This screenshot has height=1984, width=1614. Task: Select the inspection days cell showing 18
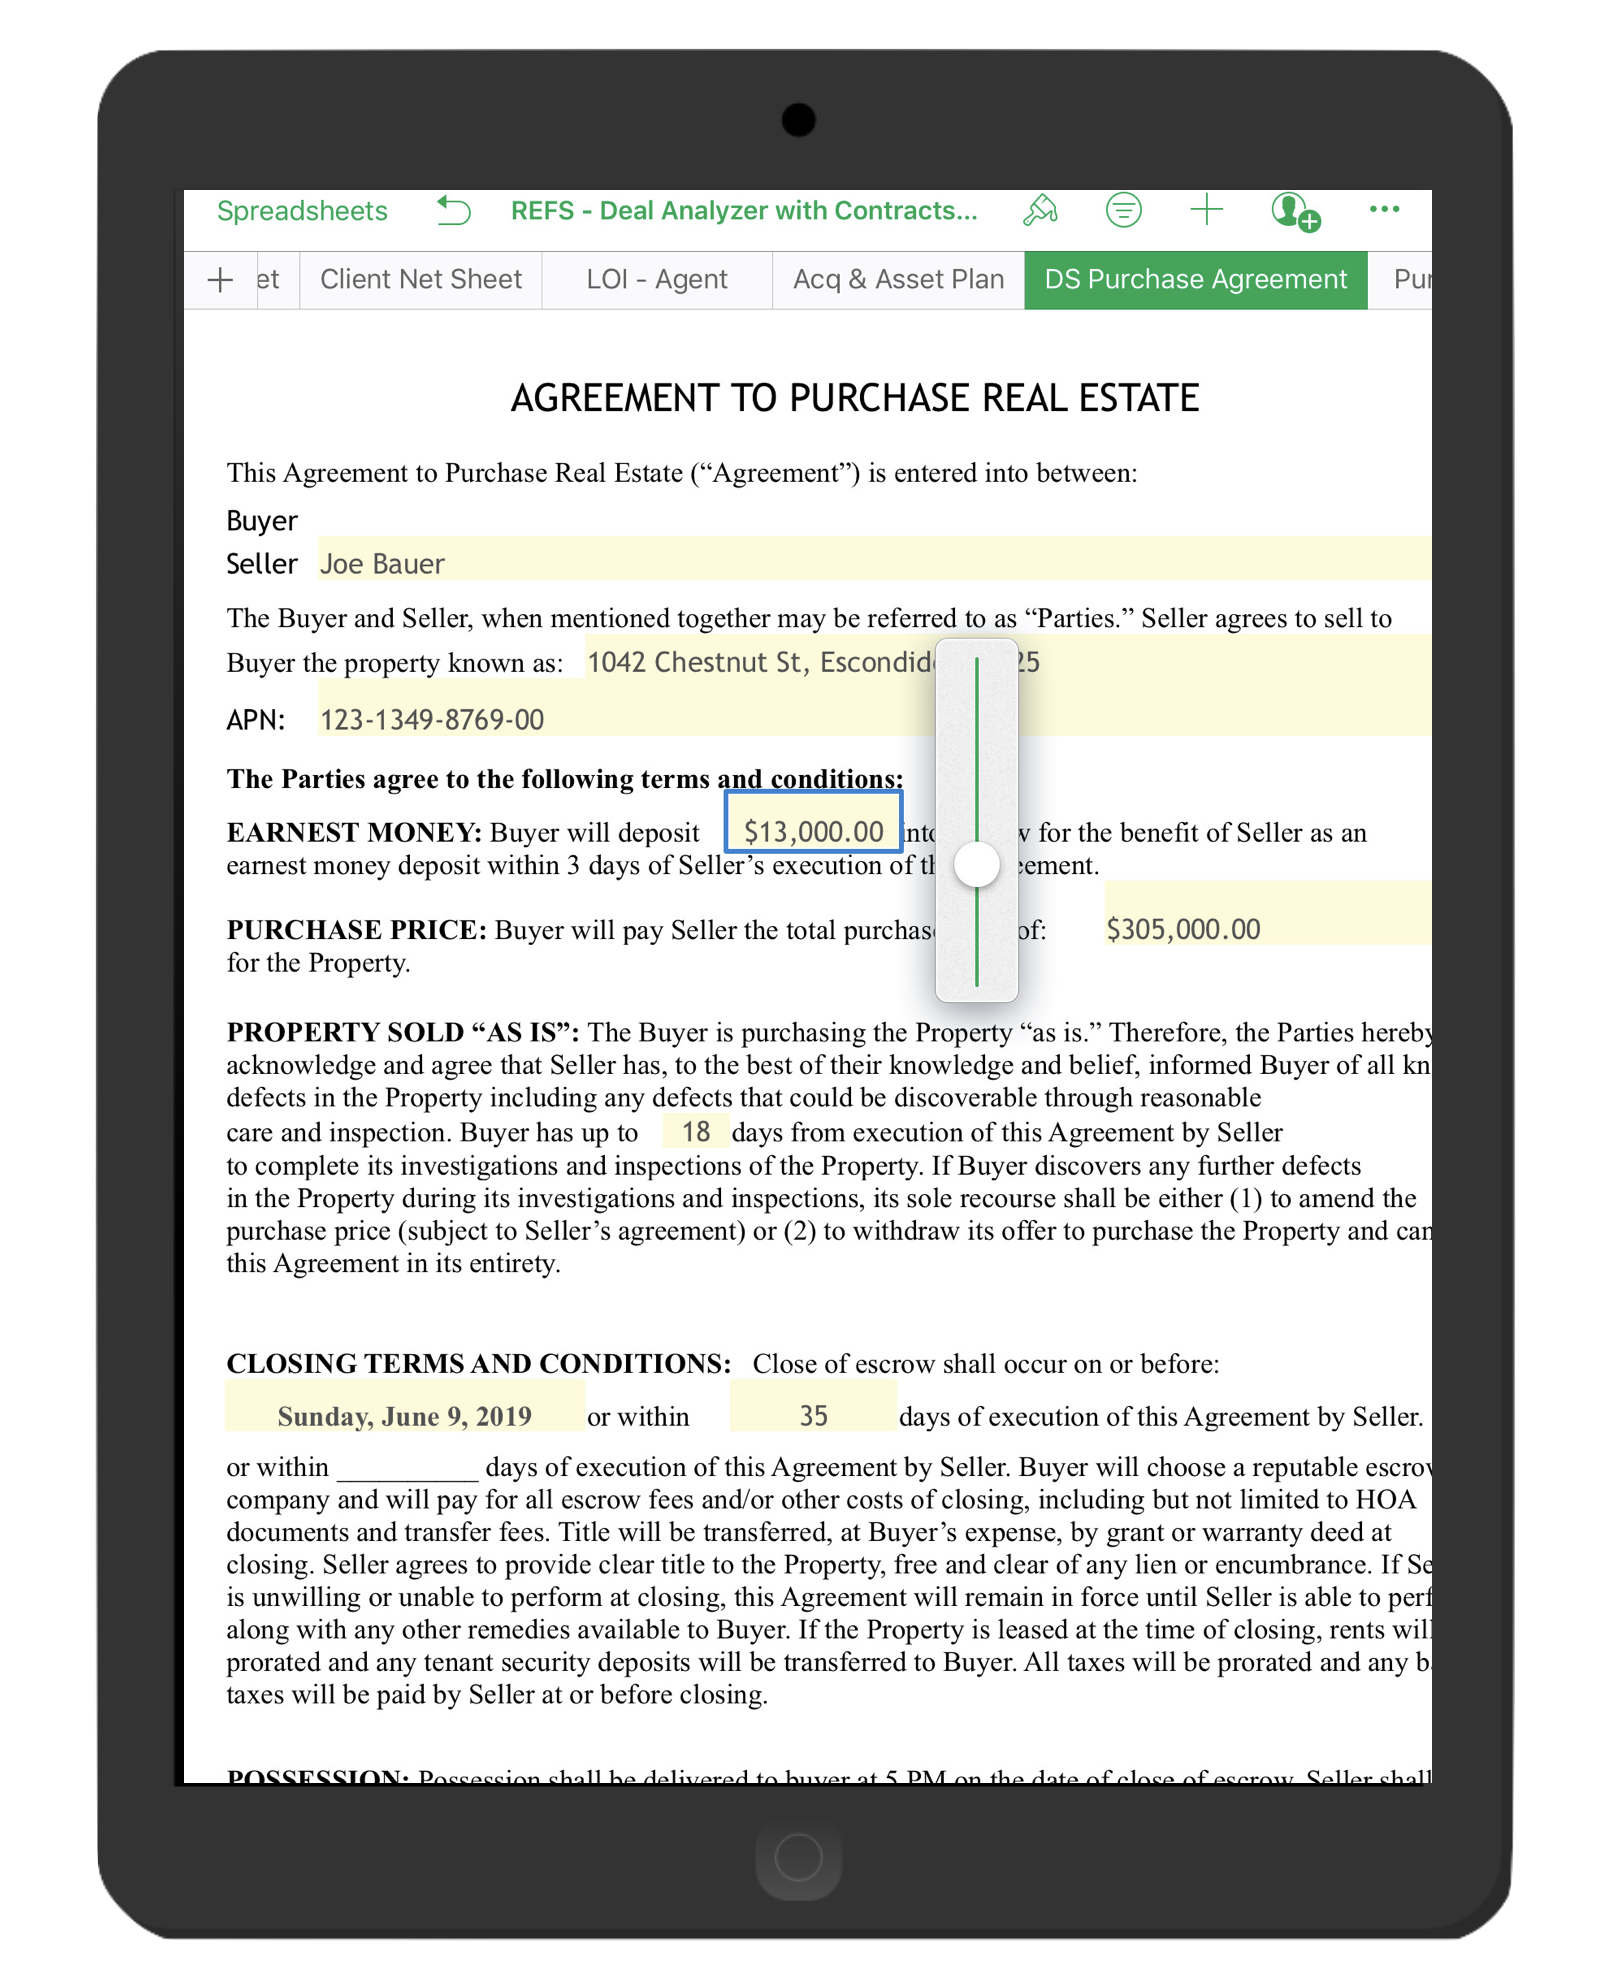coord(696,1131)
